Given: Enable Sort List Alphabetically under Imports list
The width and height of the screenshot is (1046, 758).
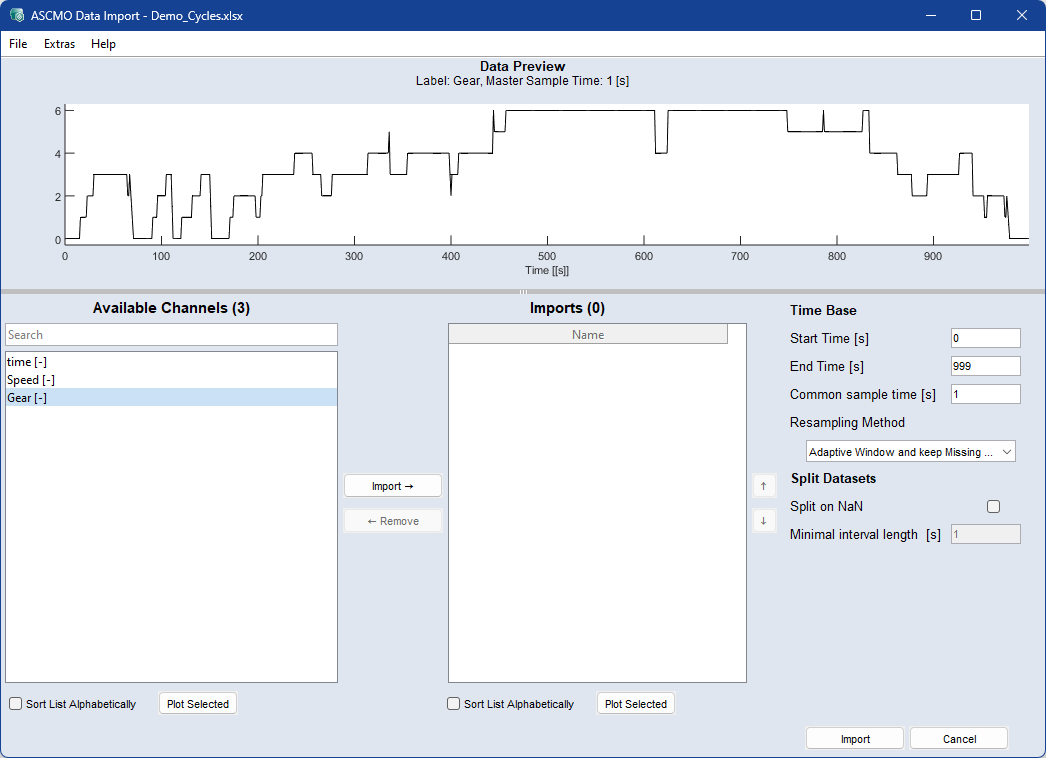Looking at the screenshot, I should [x=454, y=704].
